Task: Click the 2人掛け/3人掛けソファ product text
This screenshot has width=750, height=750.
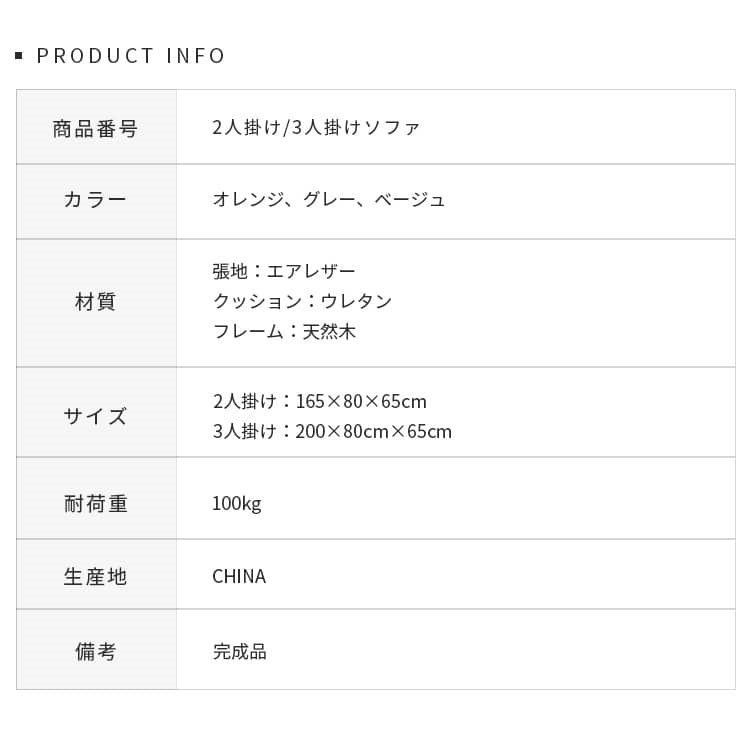Action: (316, 128)
